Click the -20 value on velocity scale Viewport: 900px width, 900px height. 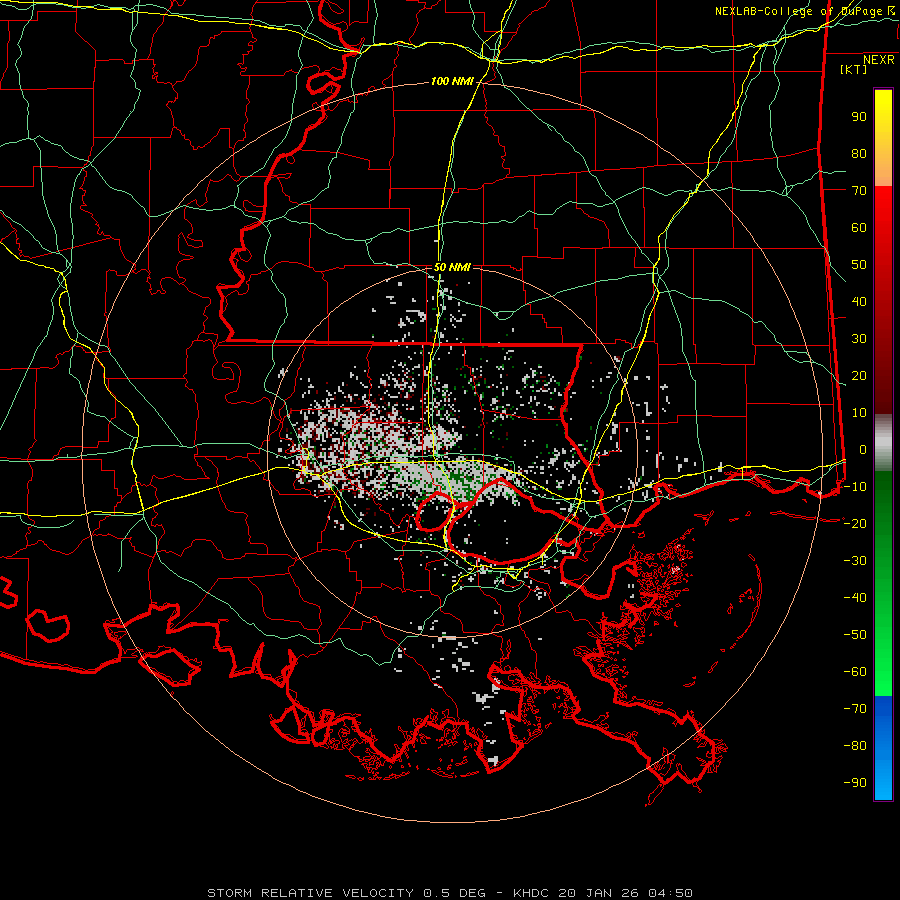[x=855, y=524]
